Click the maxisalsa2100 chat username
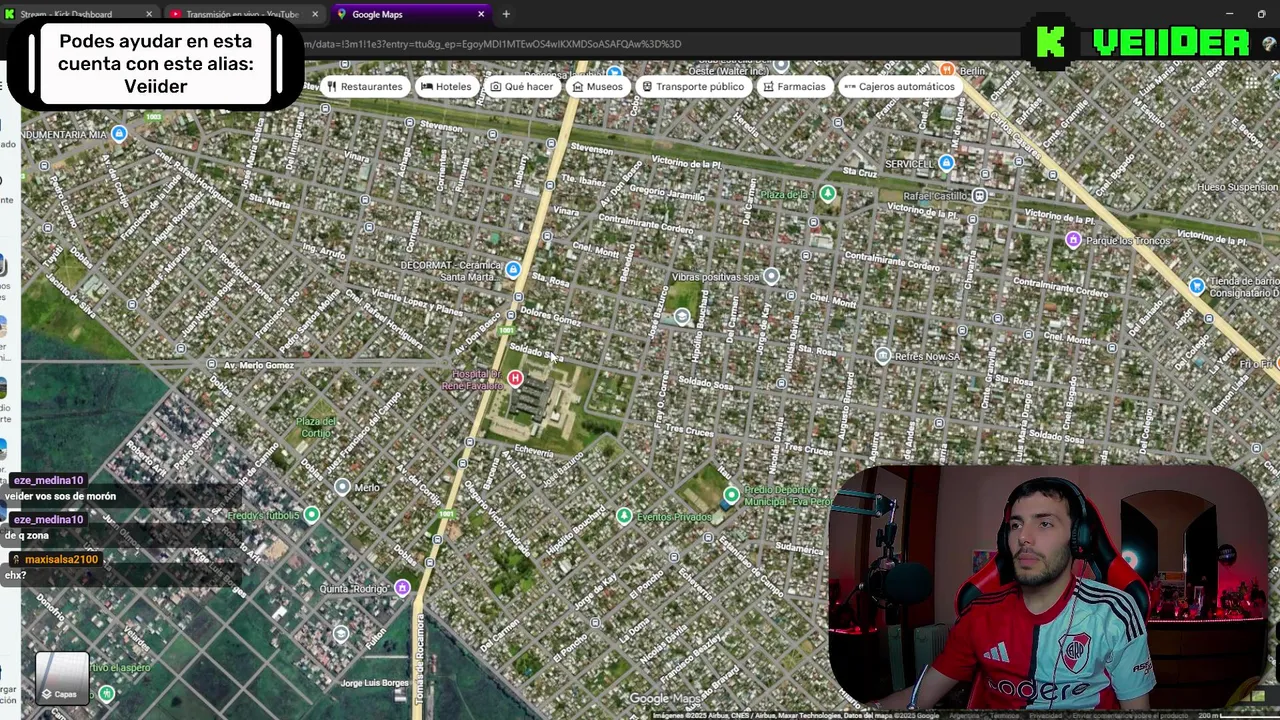The image size is (1280, 720). click(61, 560)
